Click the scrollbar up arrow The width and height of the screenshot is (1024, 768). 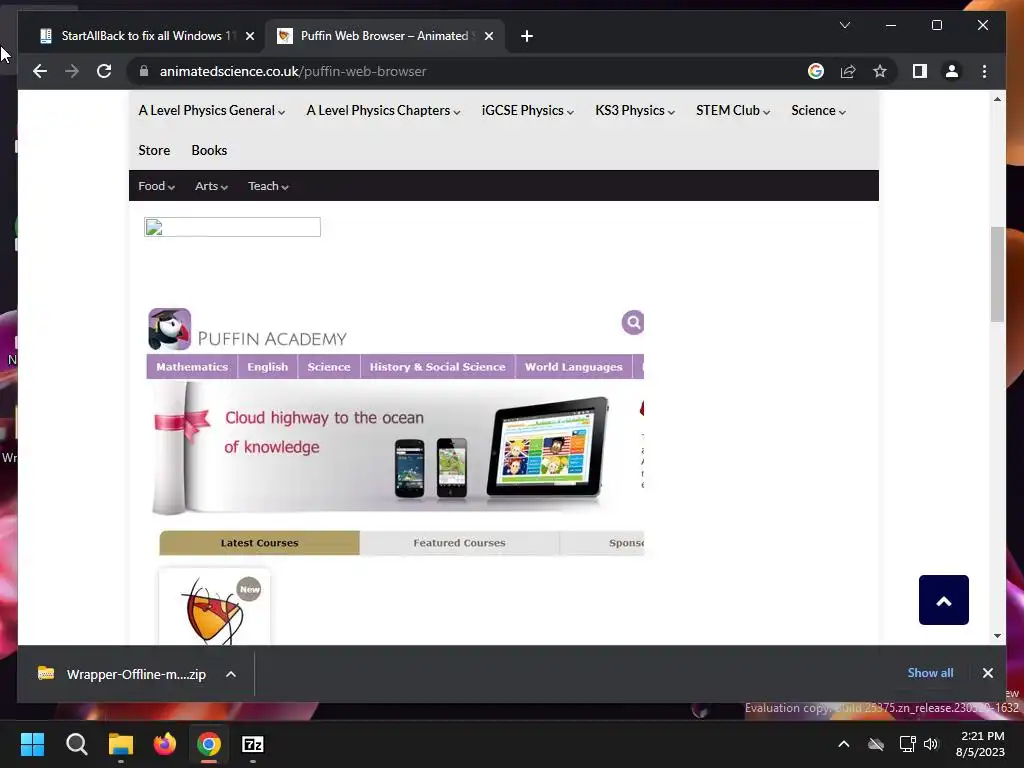997,99
